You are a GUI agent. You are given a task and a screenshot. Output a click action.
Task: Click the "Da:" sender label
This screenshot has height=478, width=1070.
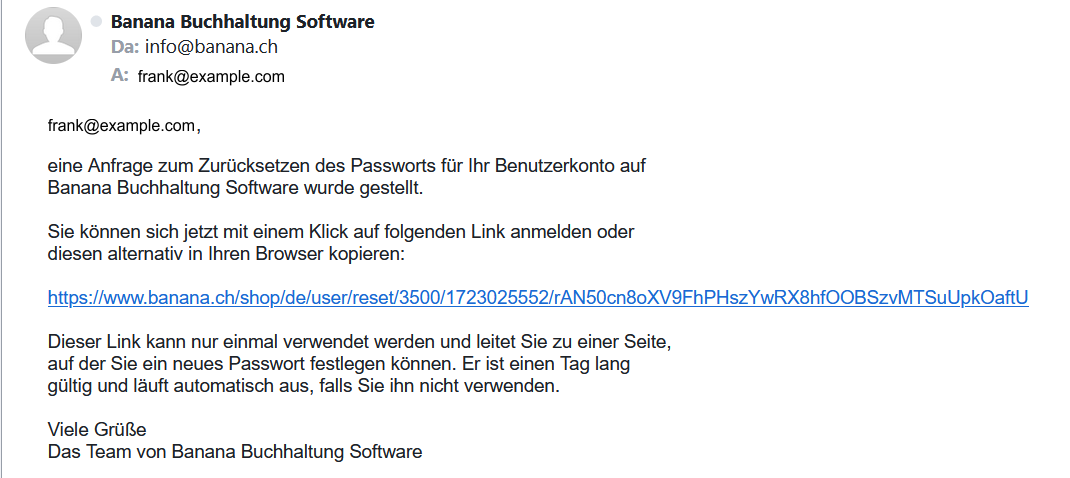pos(125,47)
